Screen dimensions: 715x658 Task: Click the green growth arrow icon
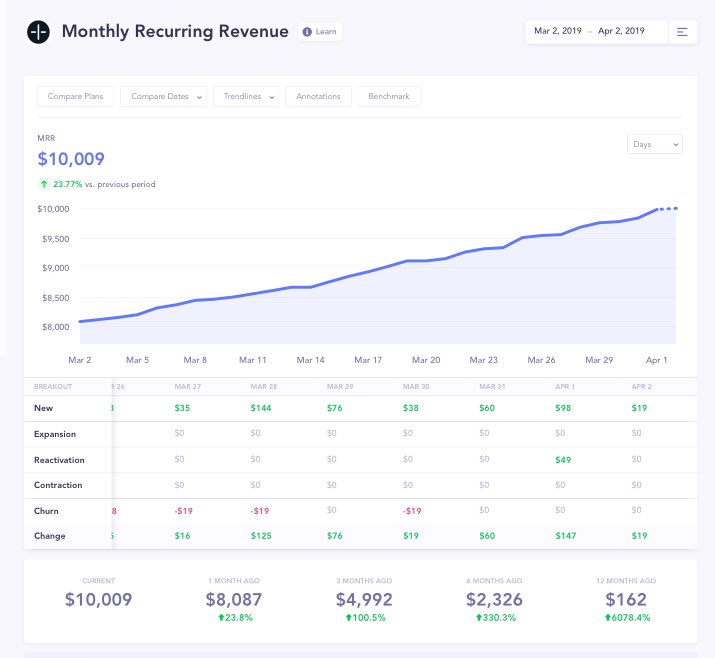coord(44,184)
